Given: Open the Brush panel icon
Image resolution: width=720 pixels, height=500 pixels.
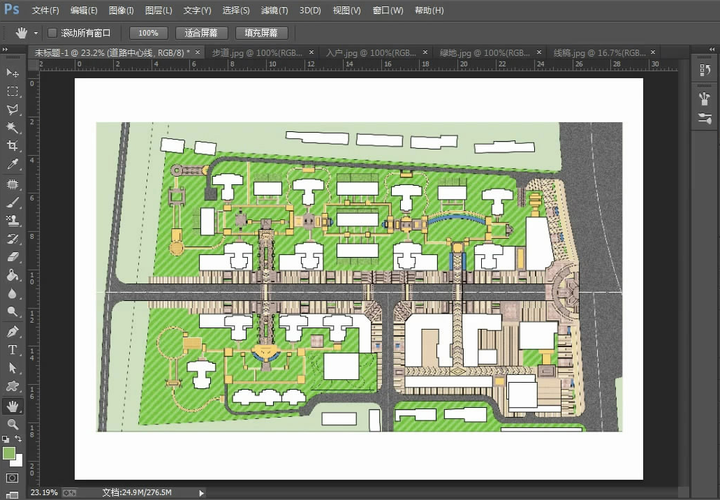Looking at the screenshot, I should click(704, 118).
